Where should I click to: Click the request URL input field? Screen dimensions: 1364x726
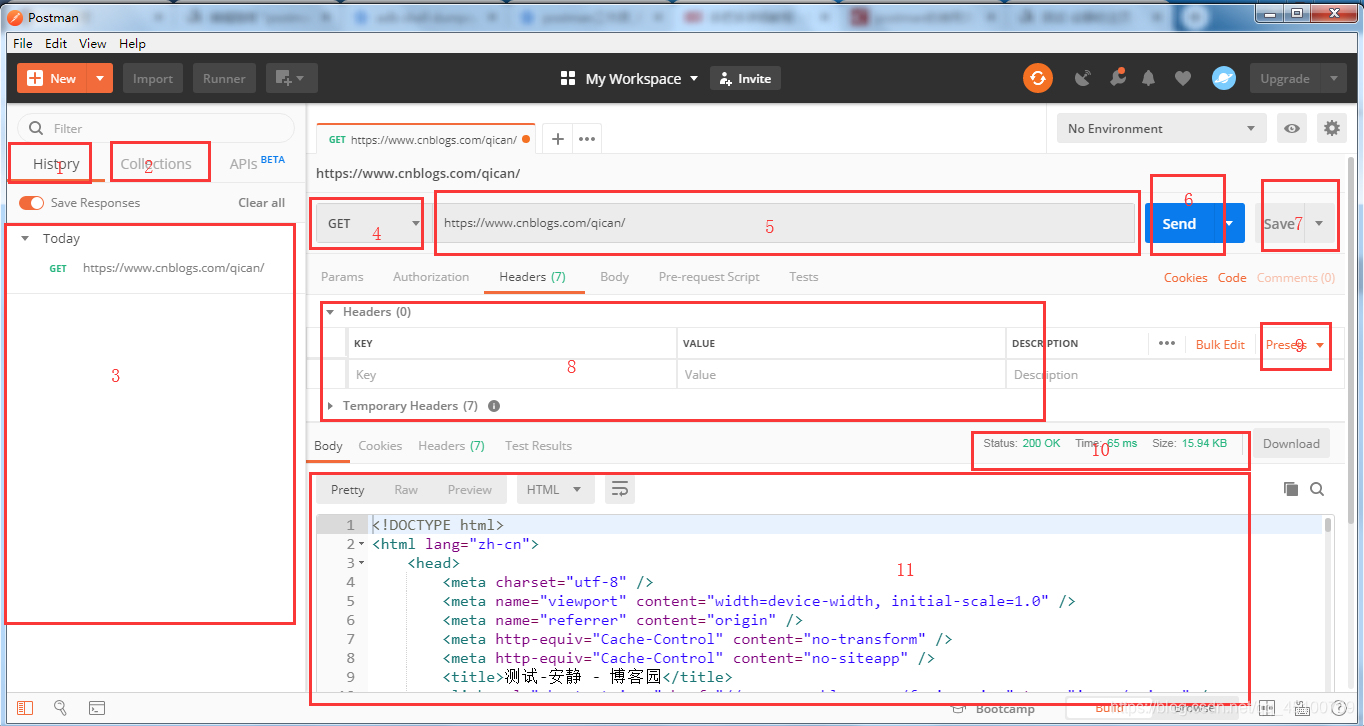[785, 223]
